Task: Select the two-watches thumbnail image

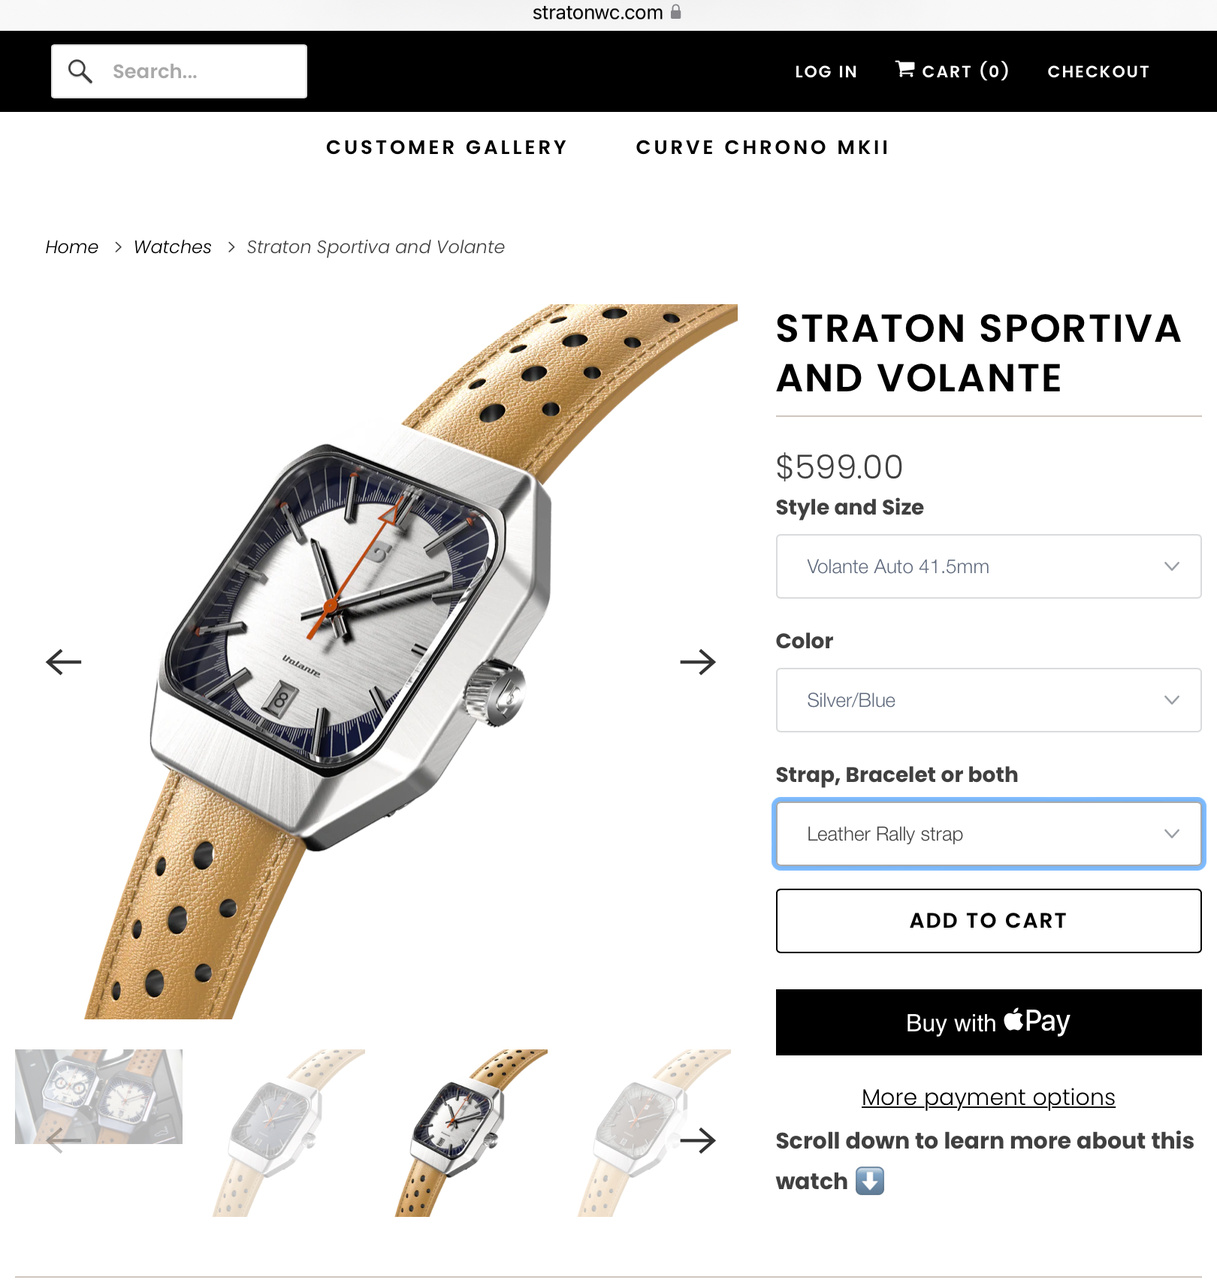Action: (99, 1096)
